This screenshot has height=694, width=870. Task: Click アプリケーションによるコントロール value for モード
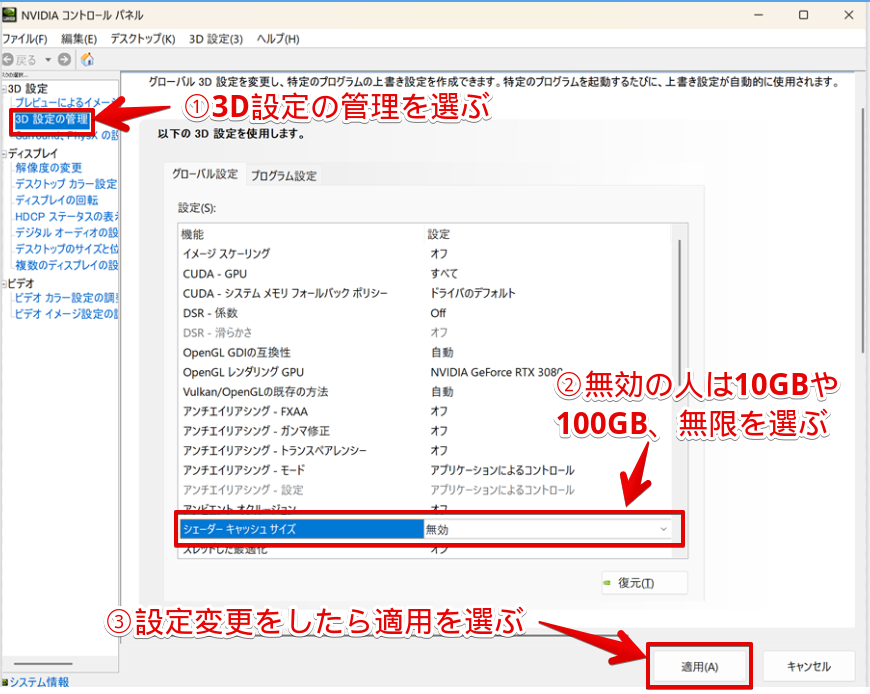502,470
